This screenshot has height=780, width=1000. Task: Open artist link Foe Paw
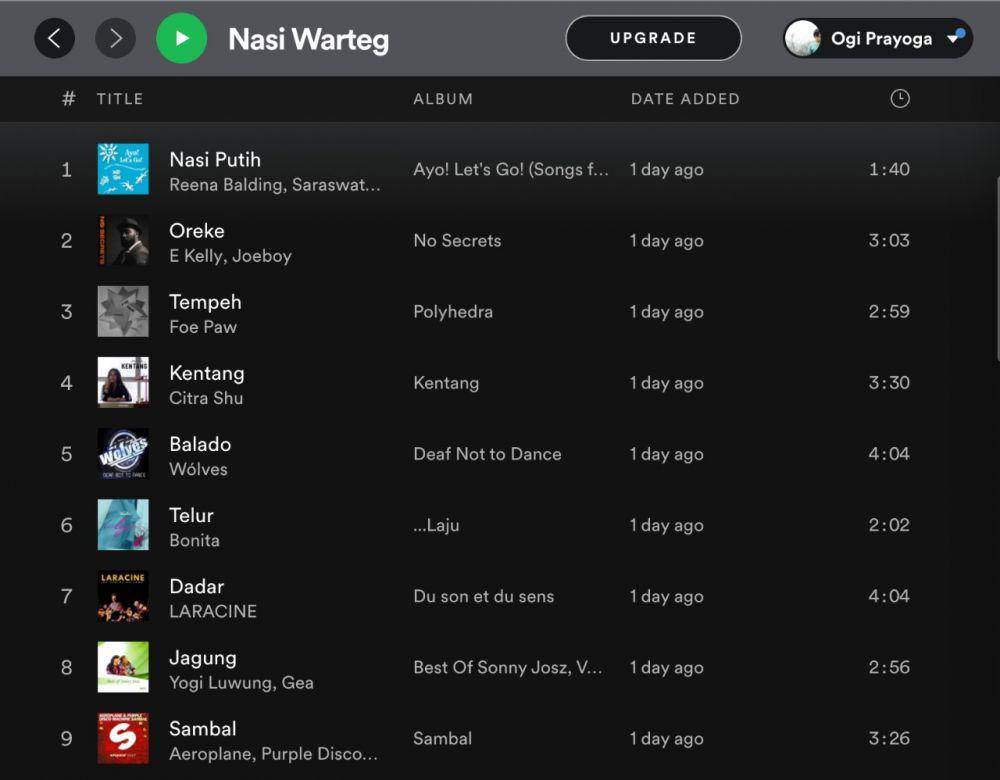pyautogui.click(x=203, y=327)
